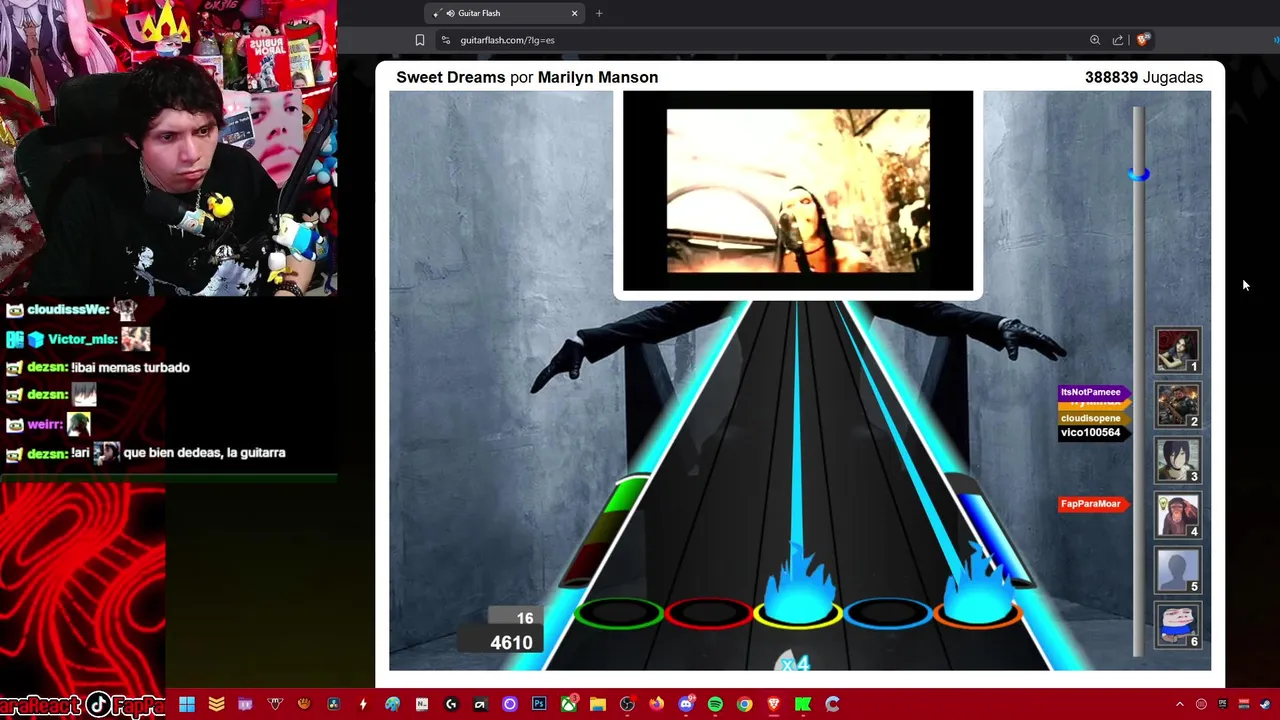This screenshot has height=720, width=1280.
Task: Open Notion from the taskbar
Action: click(x=422, y=704)
